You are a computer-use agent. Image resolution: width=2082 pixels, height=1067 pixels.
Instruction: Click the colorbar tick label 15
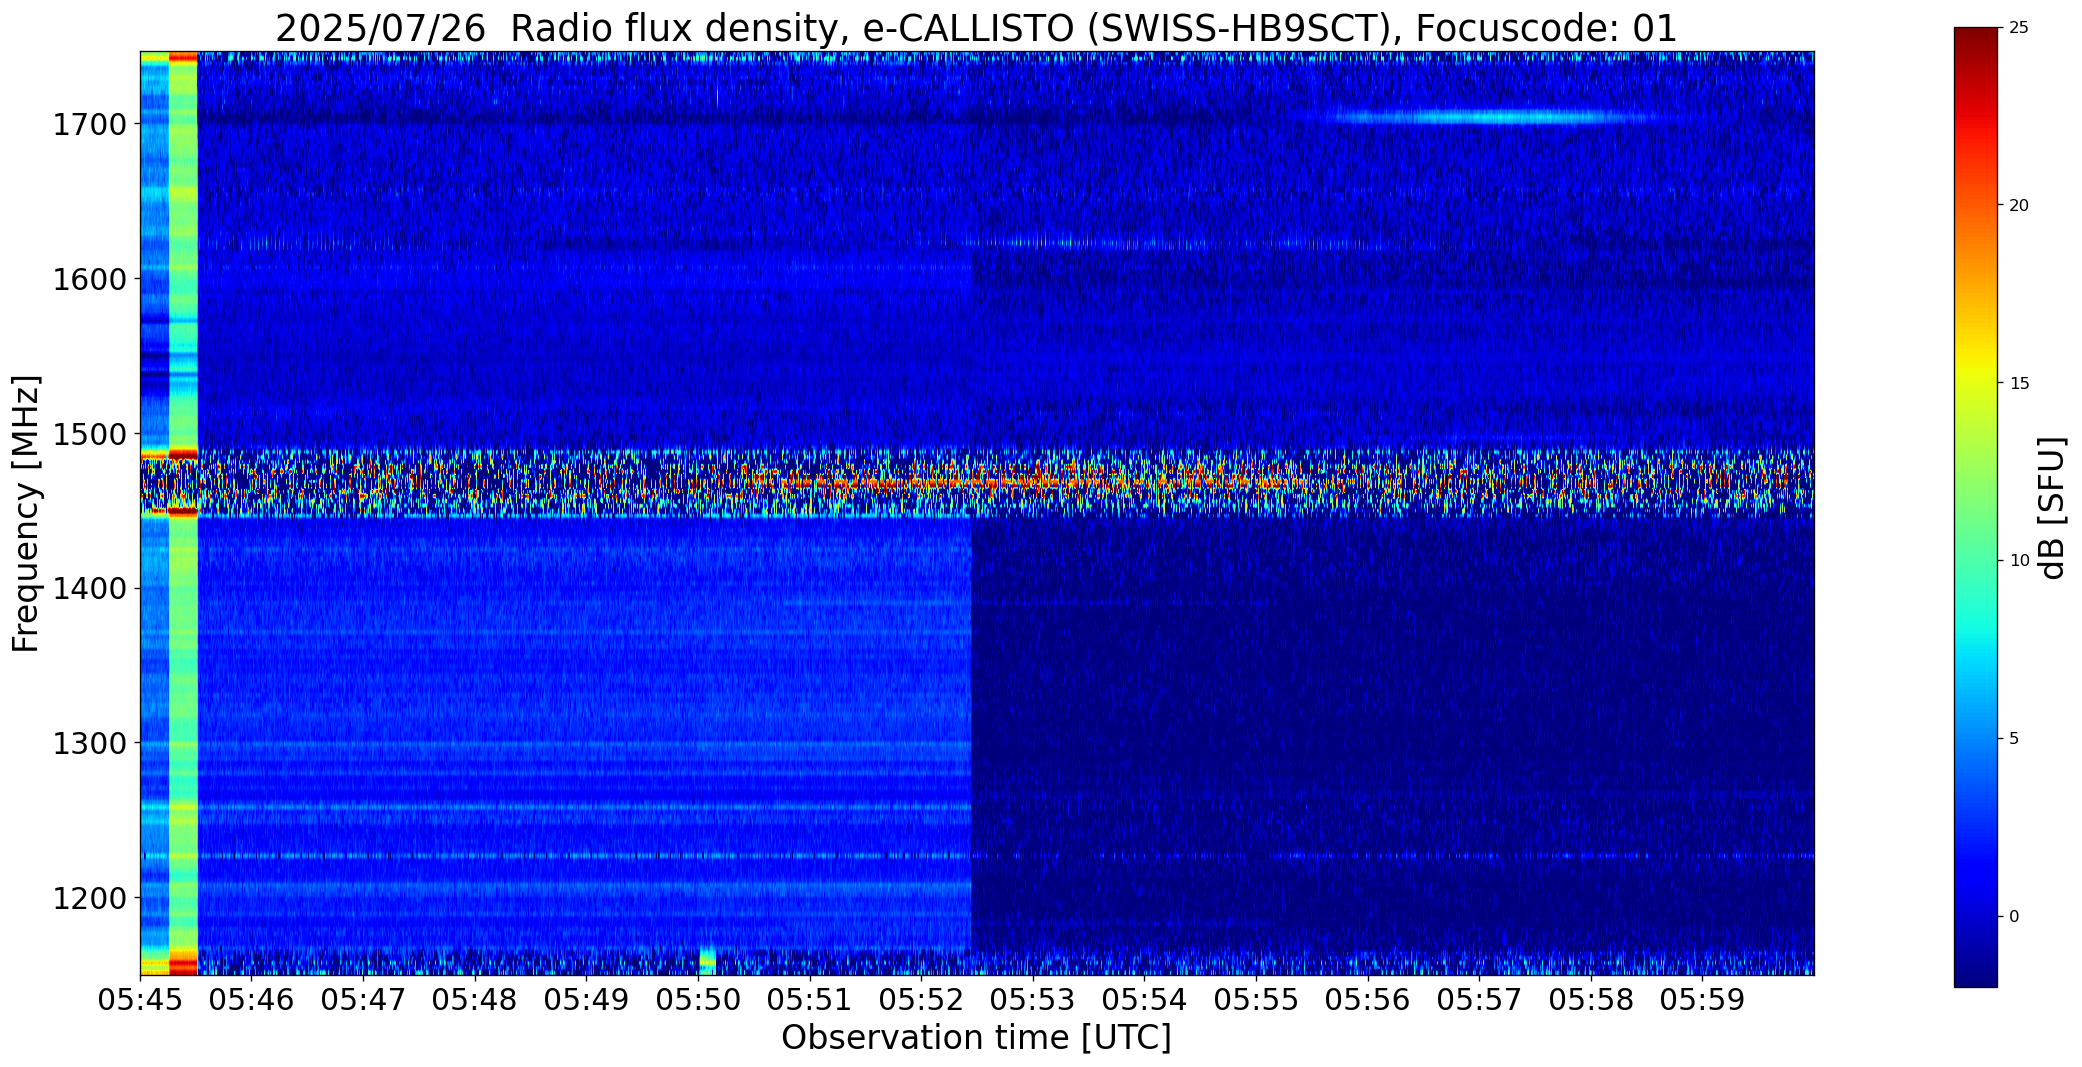2018,383
